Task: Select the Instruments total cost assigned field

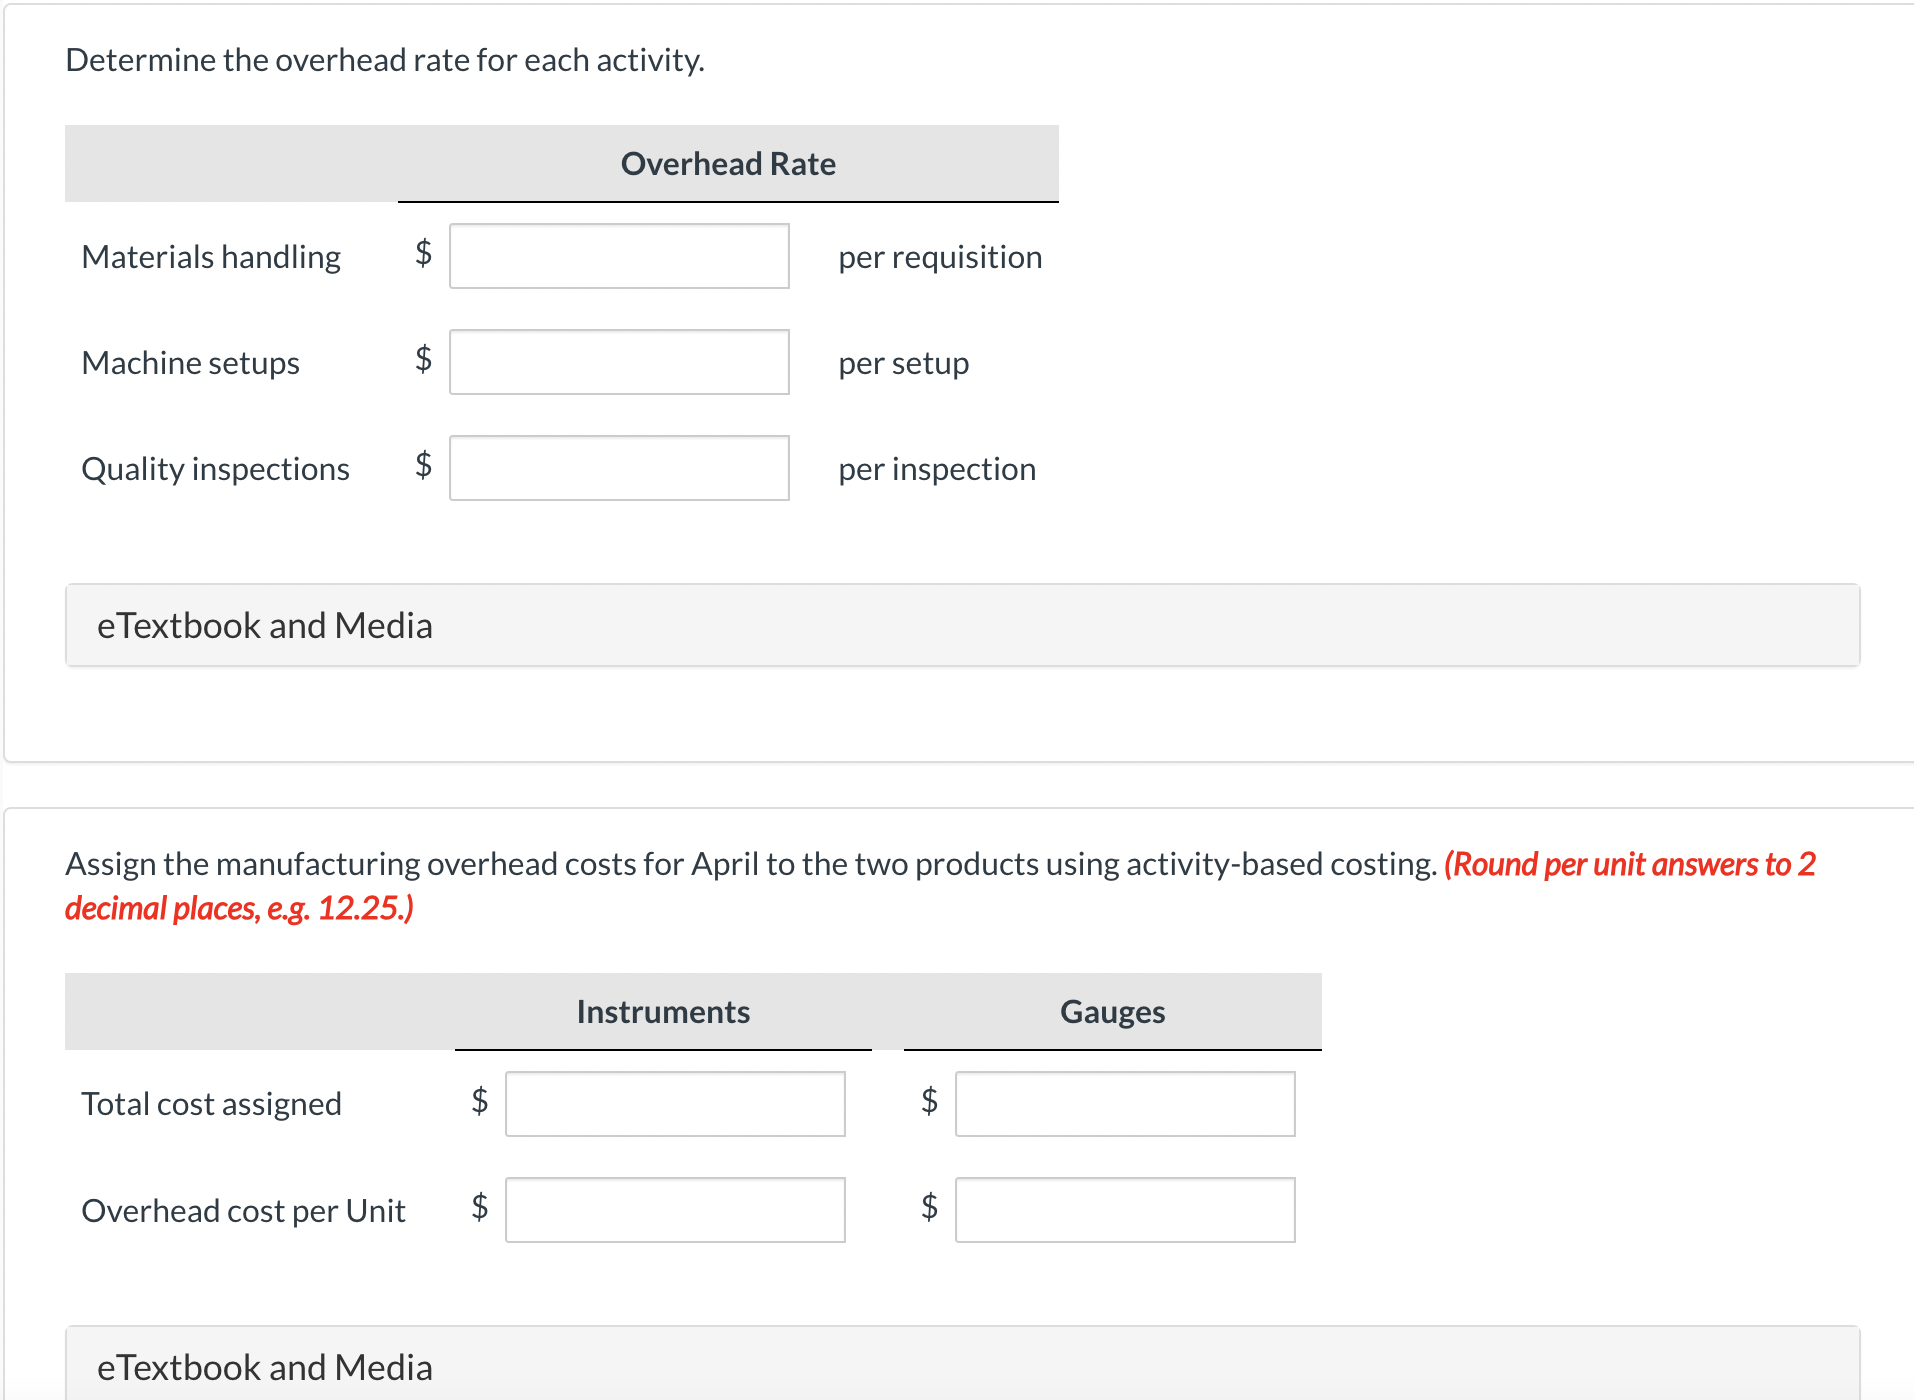Action: (x=675, y=1104)
